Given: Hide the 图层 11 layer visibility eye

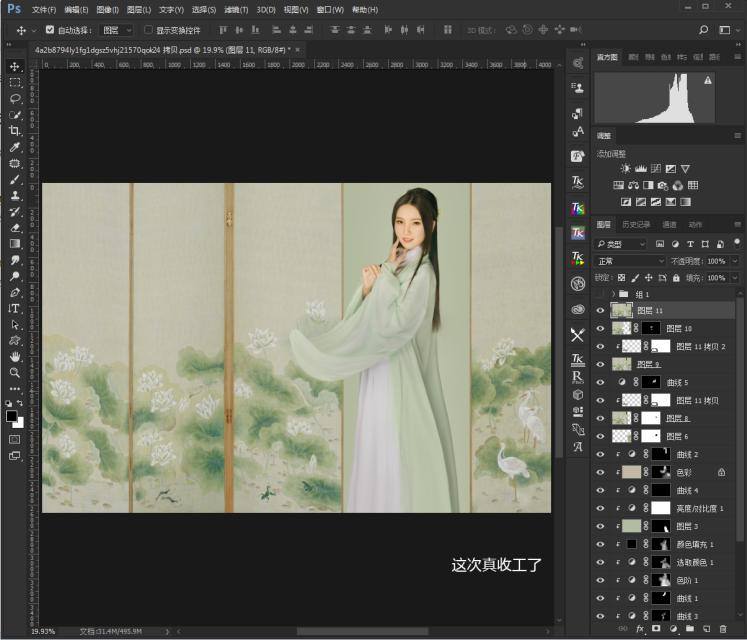Looking at the screenshot, I should (x=601, y=311).
